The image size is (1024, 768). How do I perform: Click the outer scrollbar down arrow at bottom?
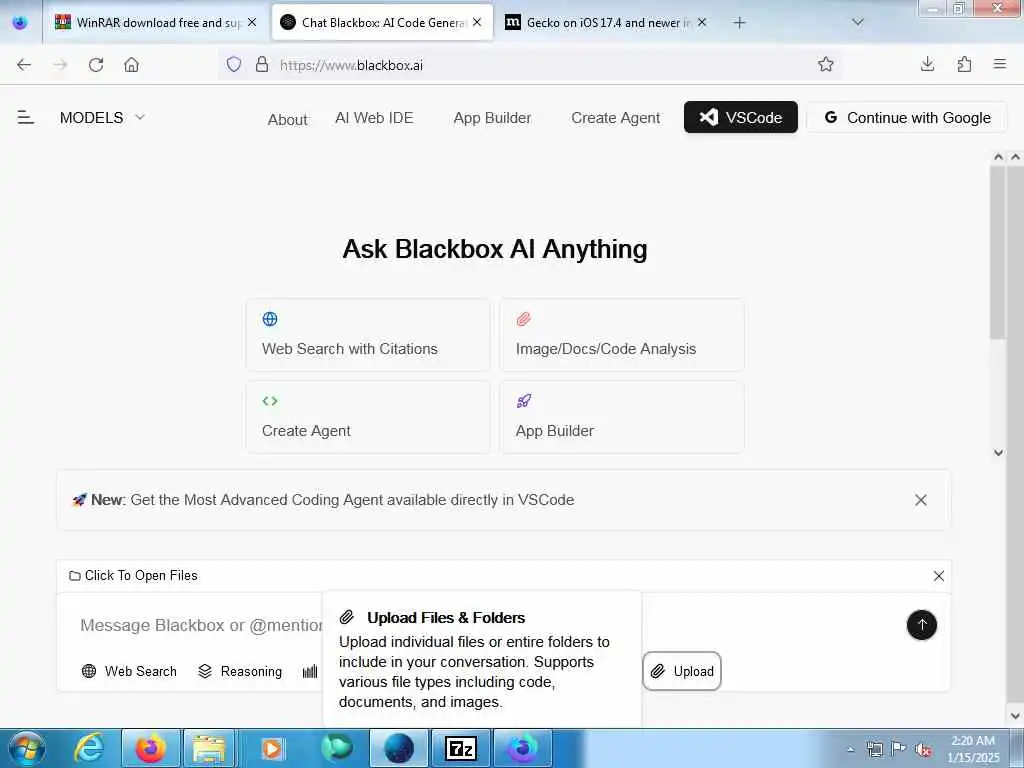[1016, 716]
